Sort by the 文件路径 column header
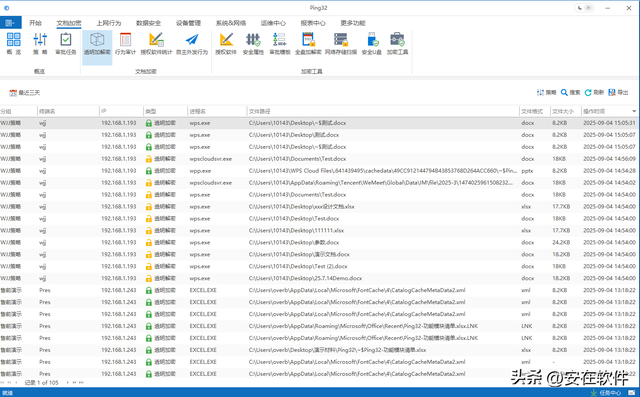This screenshot has width=640, height=397. (x=383, y=111)
